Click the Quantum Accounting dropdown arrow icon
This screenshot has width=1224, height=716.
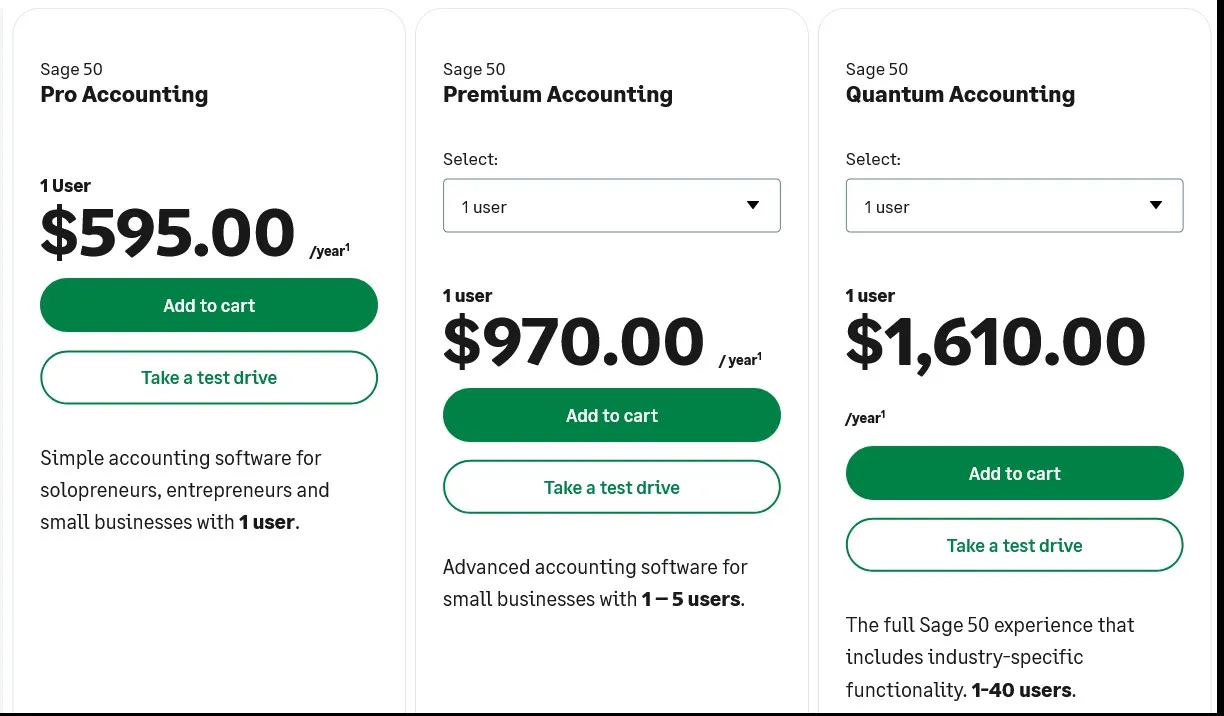[x=1156, y=205]
